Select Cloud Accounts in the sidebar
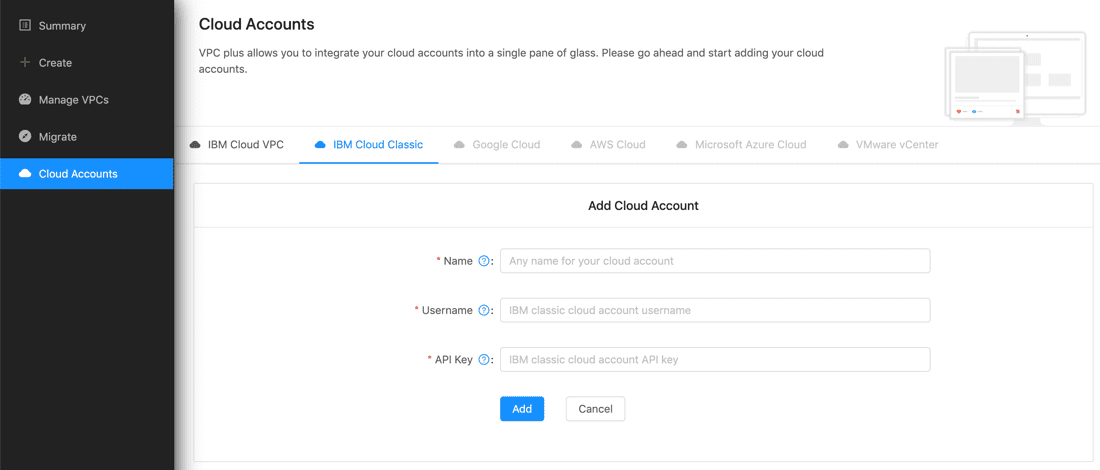This screenshot has height=470, width=1100. point(87,174)
